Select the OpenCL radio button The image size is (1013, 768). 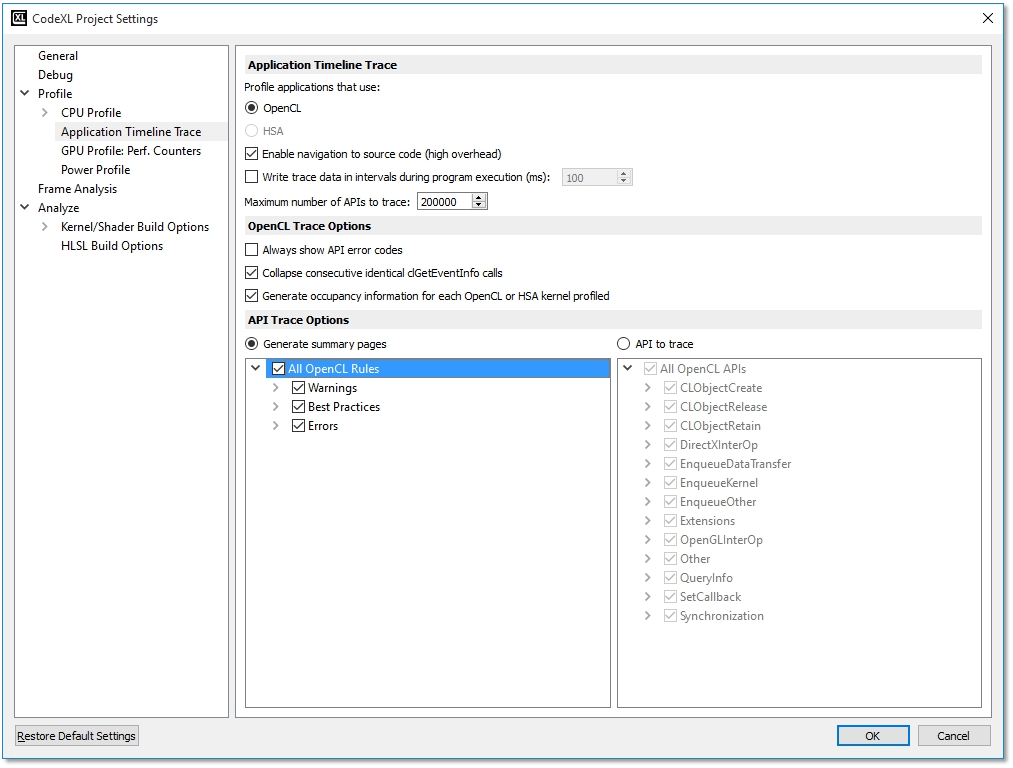(x=252, y=108)
